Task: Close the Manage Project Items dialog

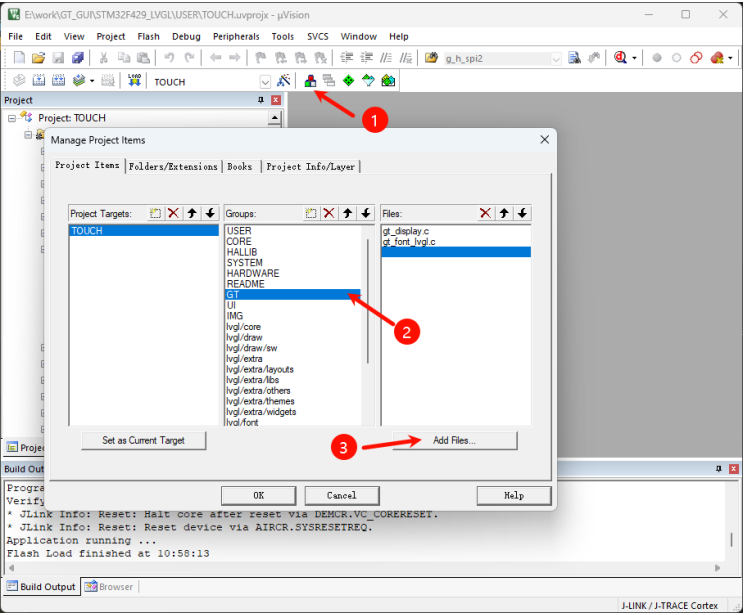Action: (544, 140)
